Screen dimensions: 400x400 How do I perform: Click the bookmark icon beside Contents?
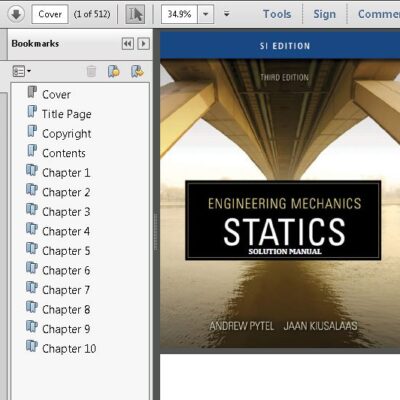tap(32, 150)
